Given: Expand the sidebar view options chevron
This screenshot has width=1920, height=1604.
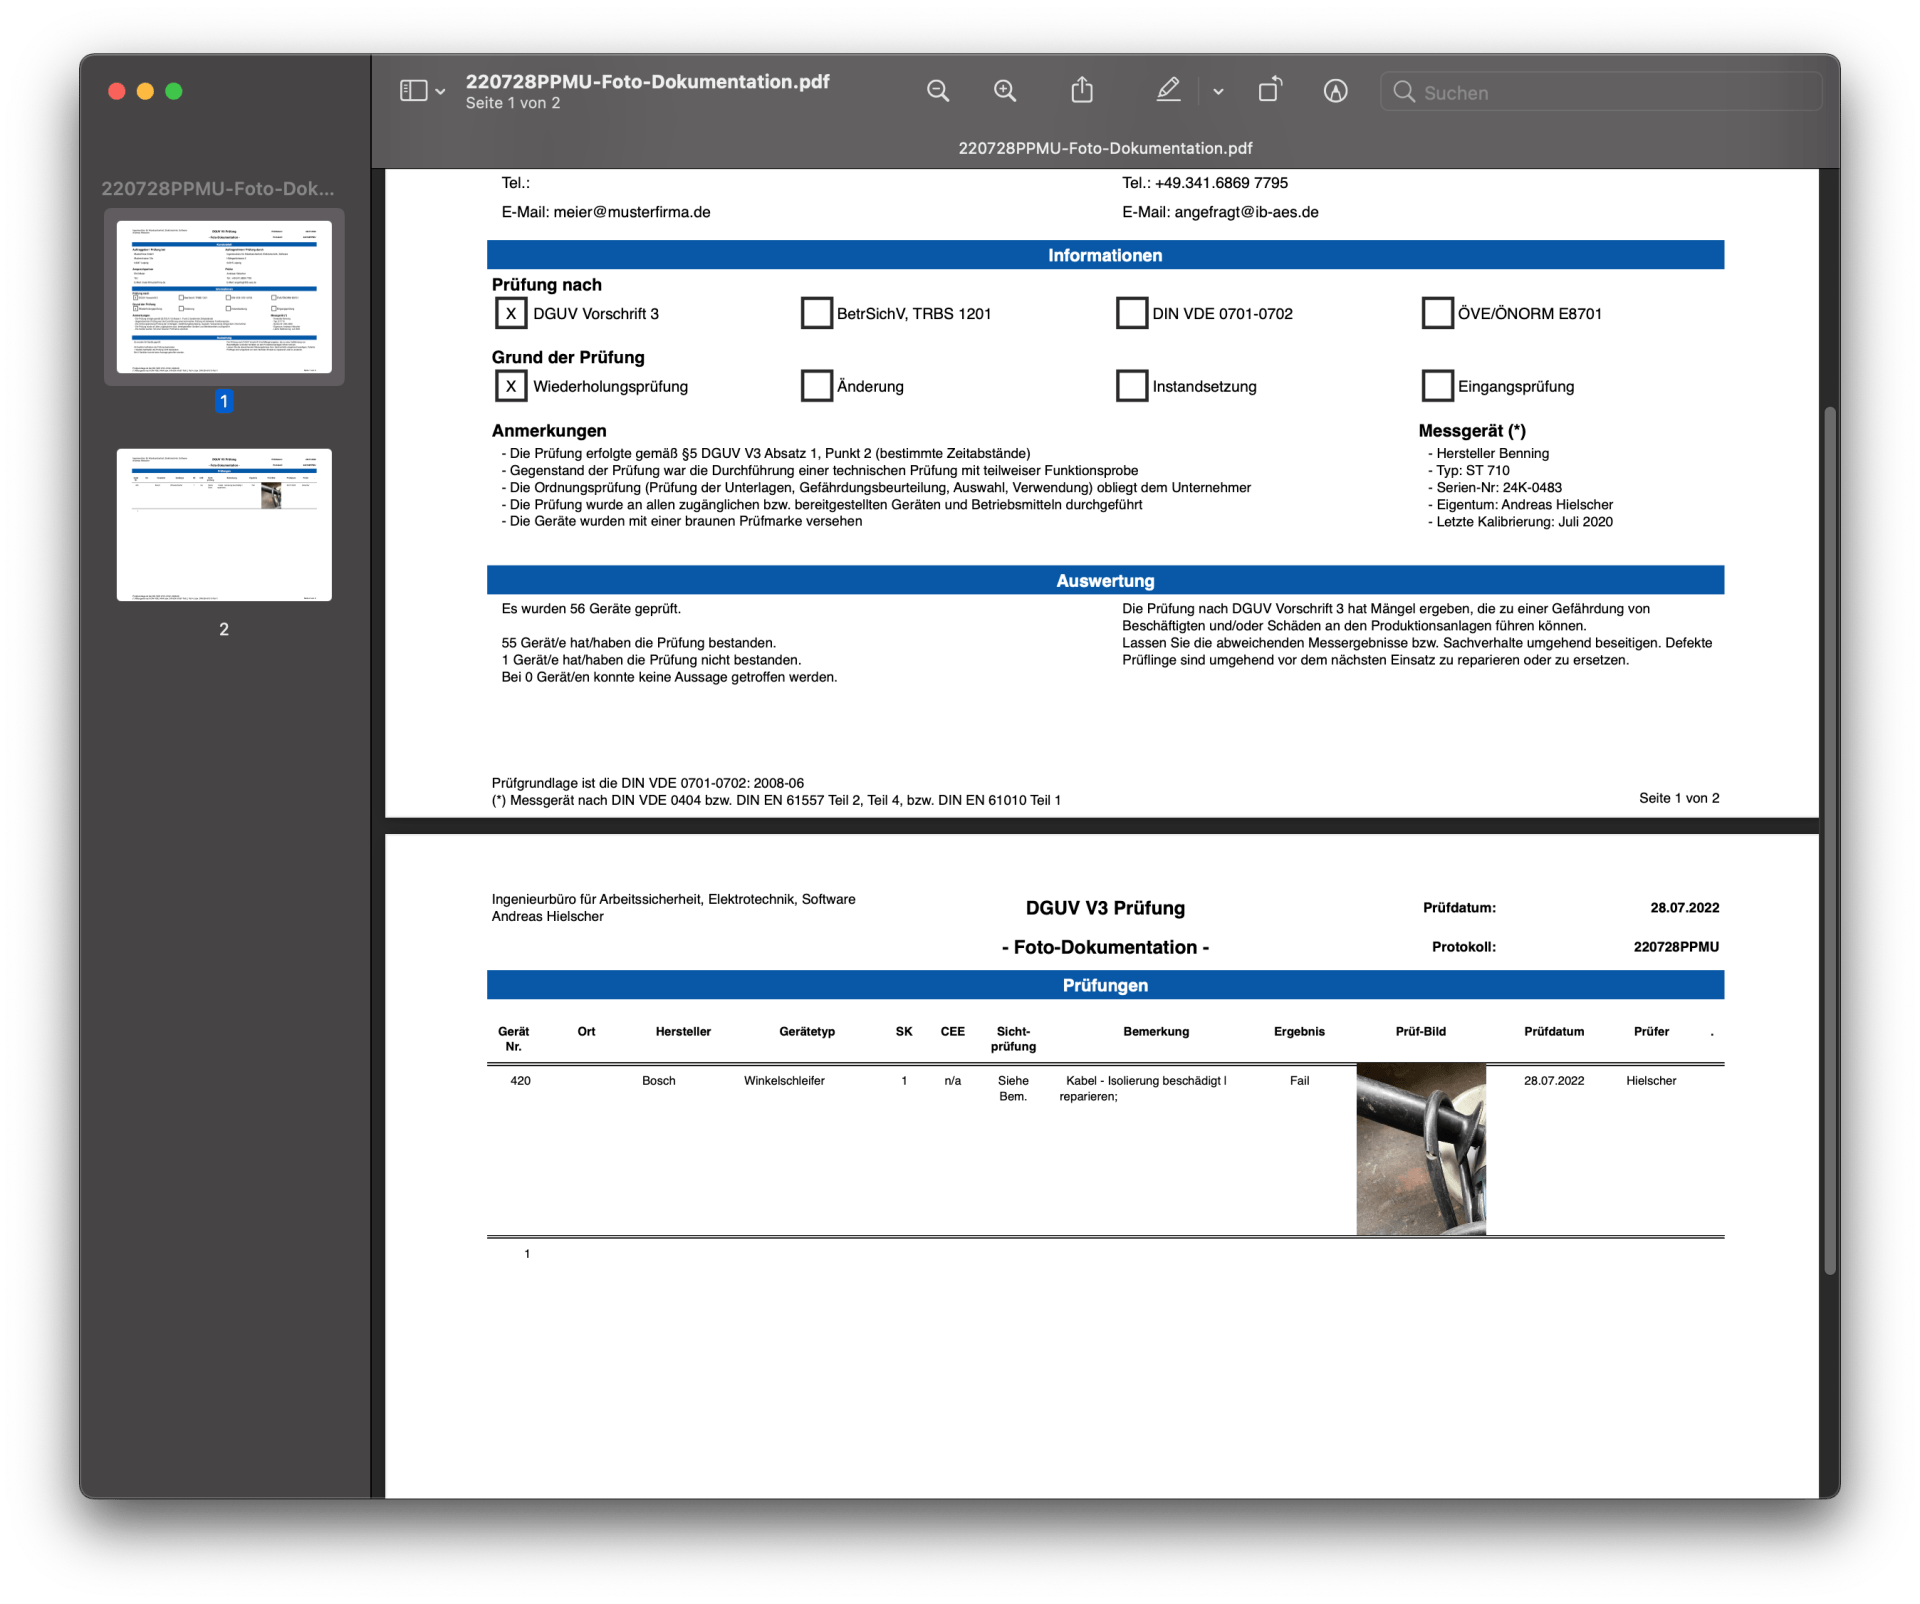Looking at the screenshot, I should tap(440, 92).
